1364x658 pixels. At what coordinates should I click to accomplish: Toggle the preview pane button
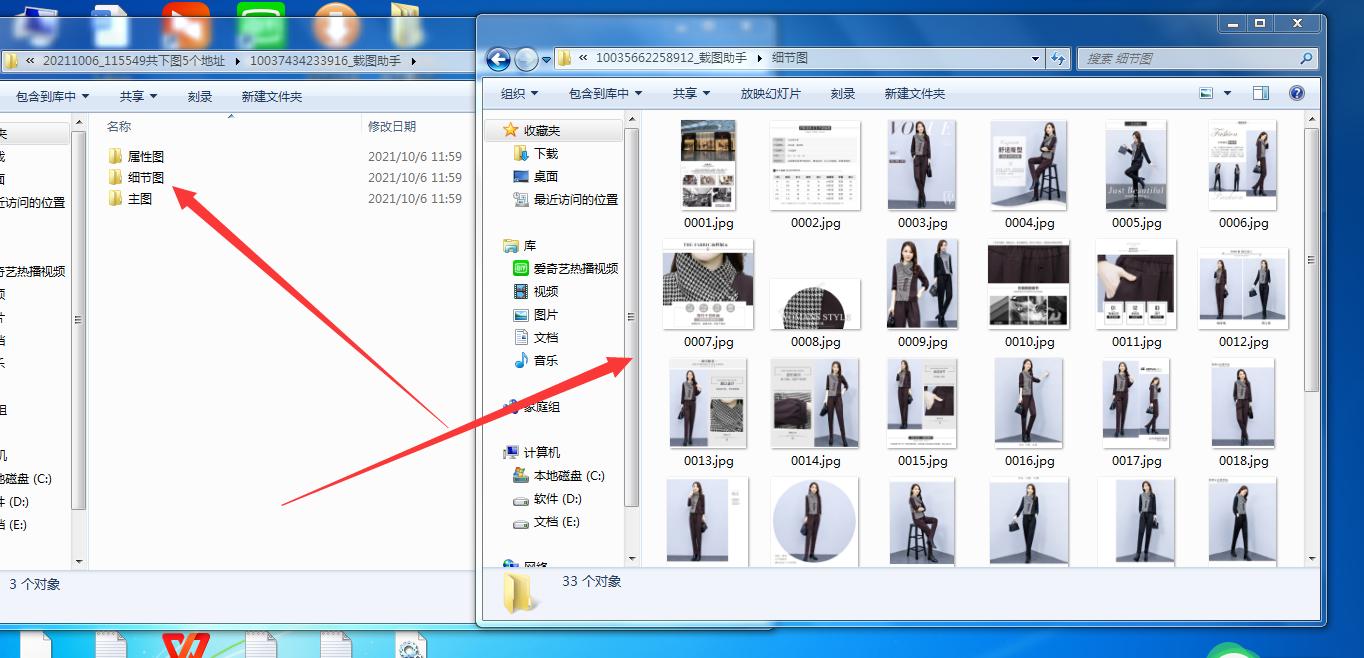point(1260,92)
